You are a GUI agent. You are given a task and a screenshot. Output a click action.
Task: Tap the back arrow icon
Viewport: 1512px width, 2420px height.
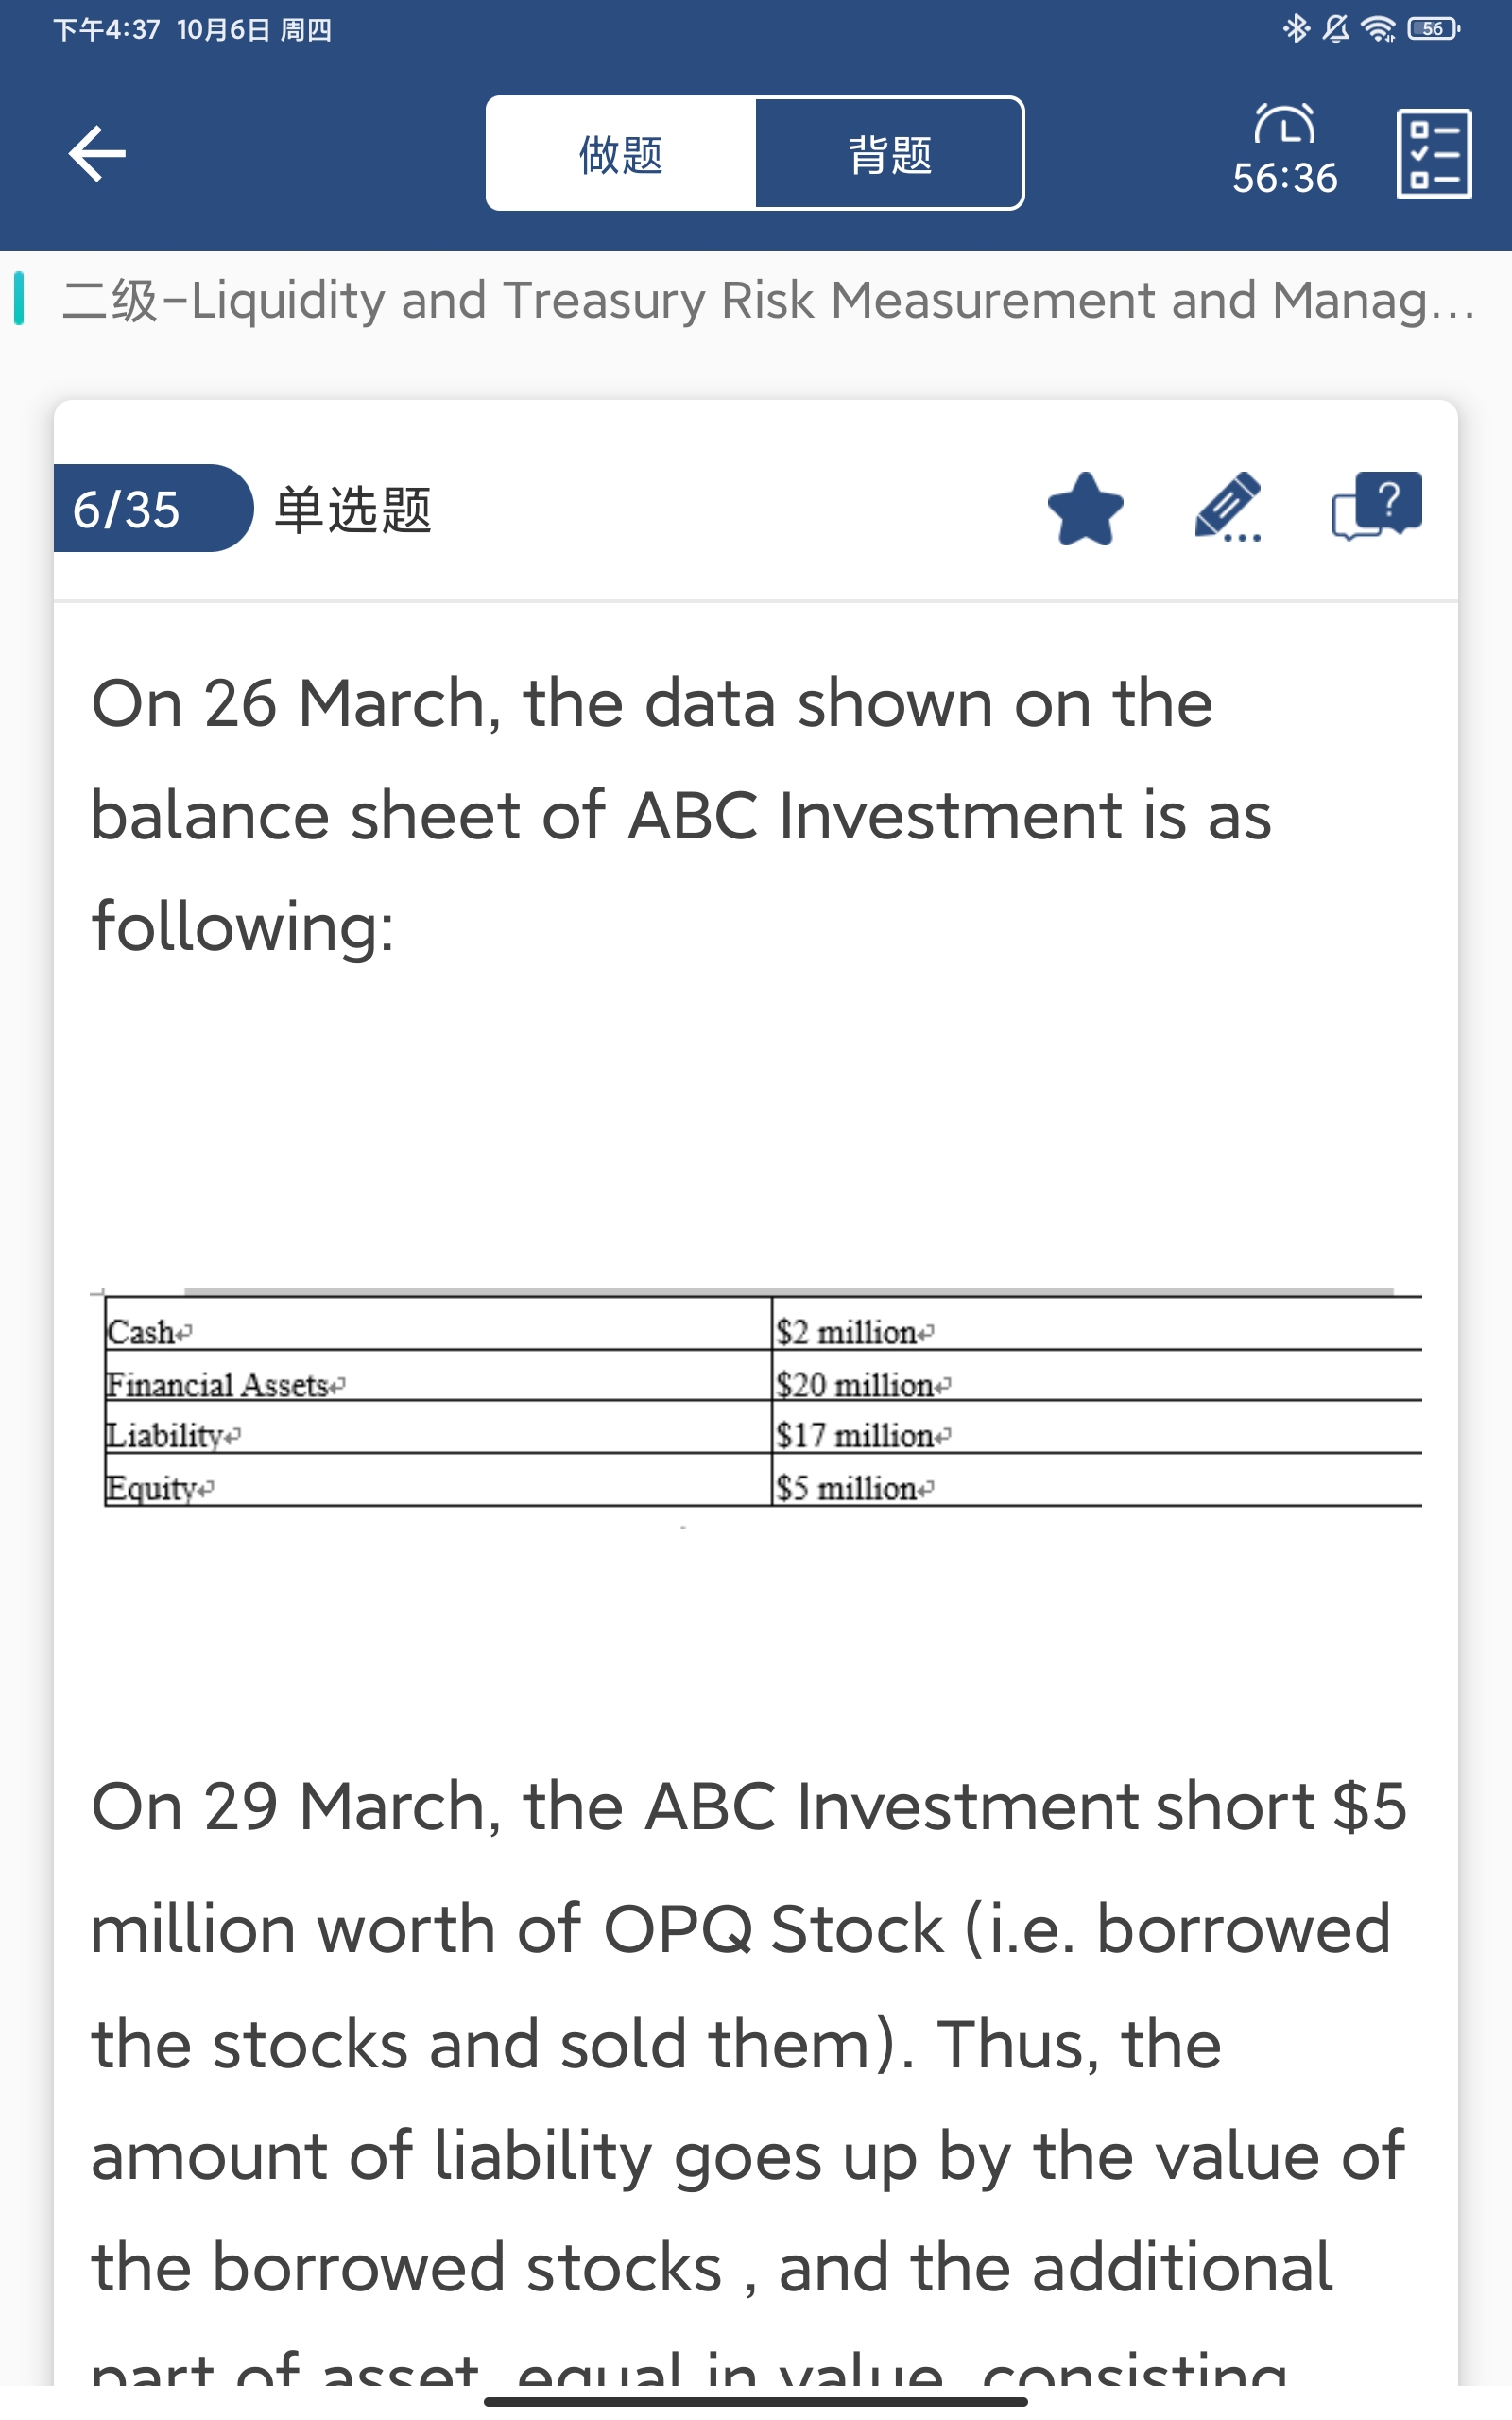[x=97, y=153]
